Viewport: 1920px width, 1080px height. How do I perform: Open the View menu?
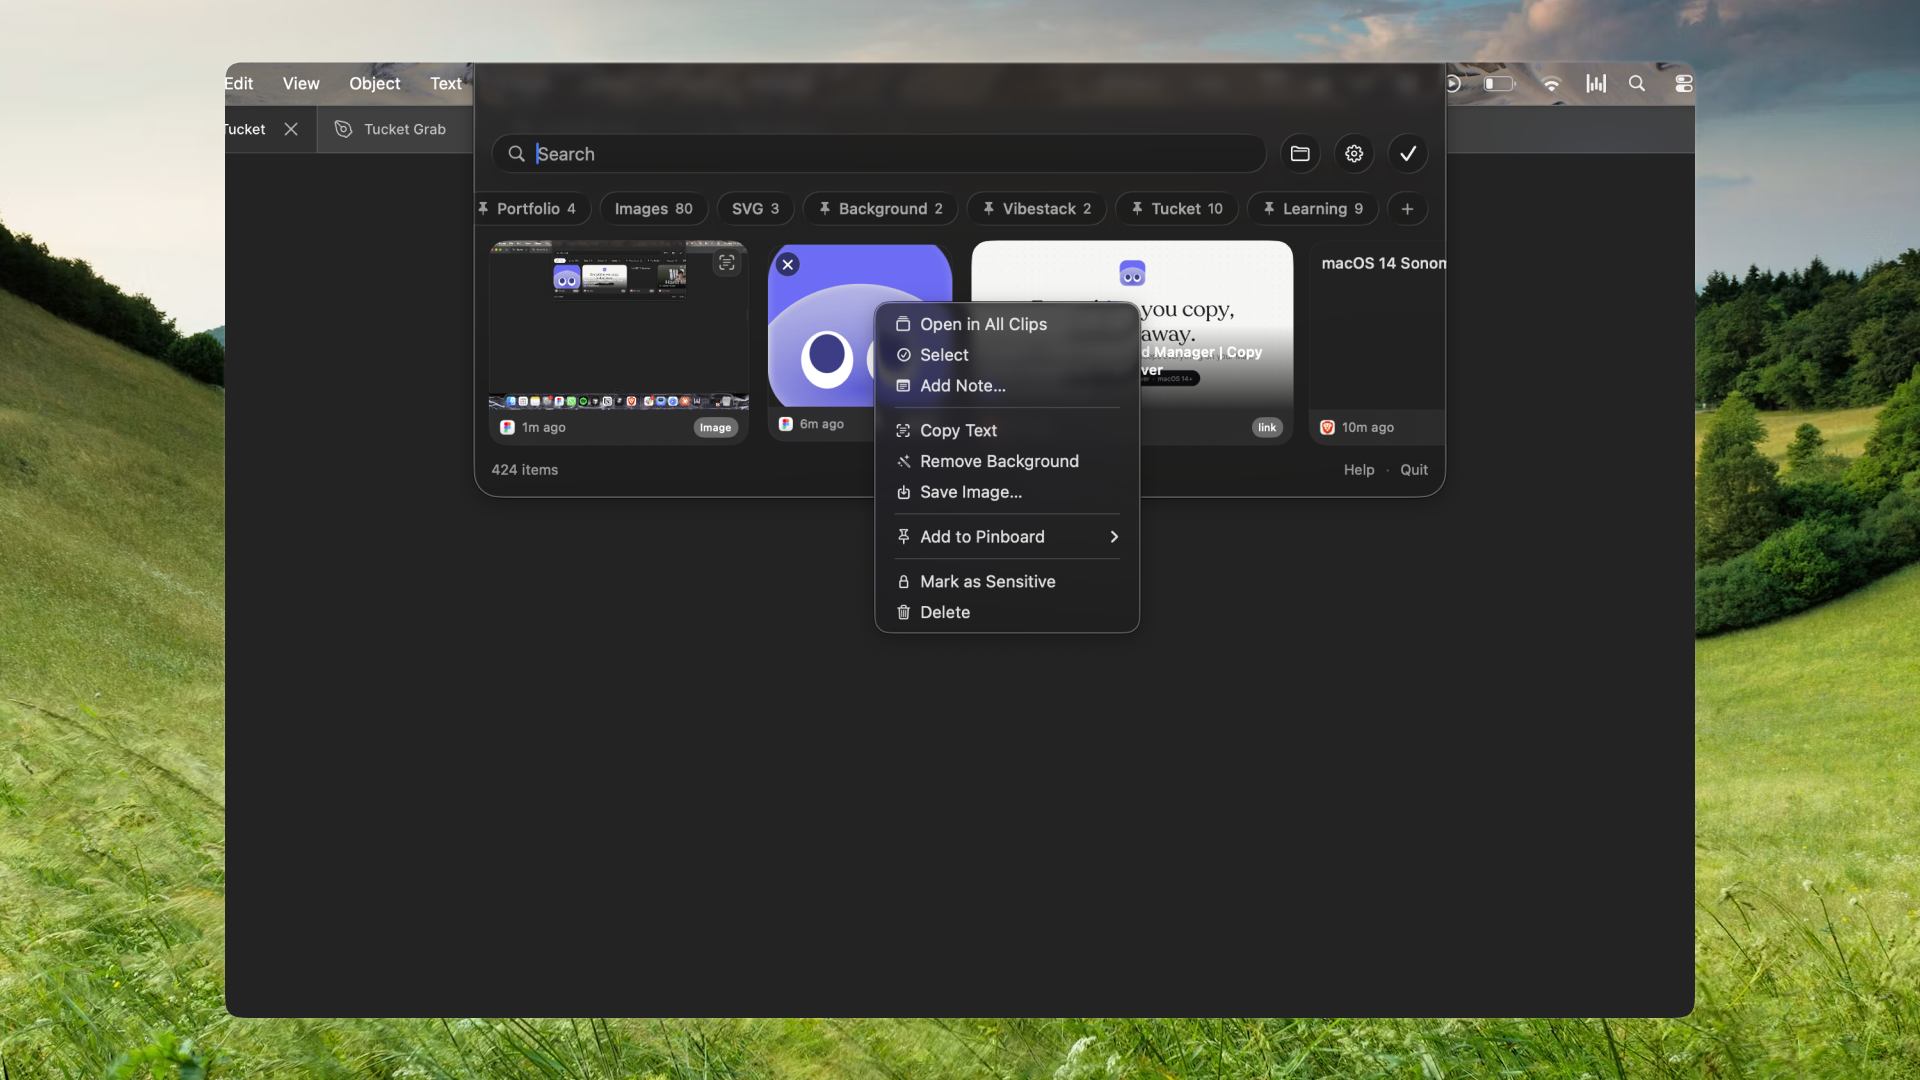(301, 84)
